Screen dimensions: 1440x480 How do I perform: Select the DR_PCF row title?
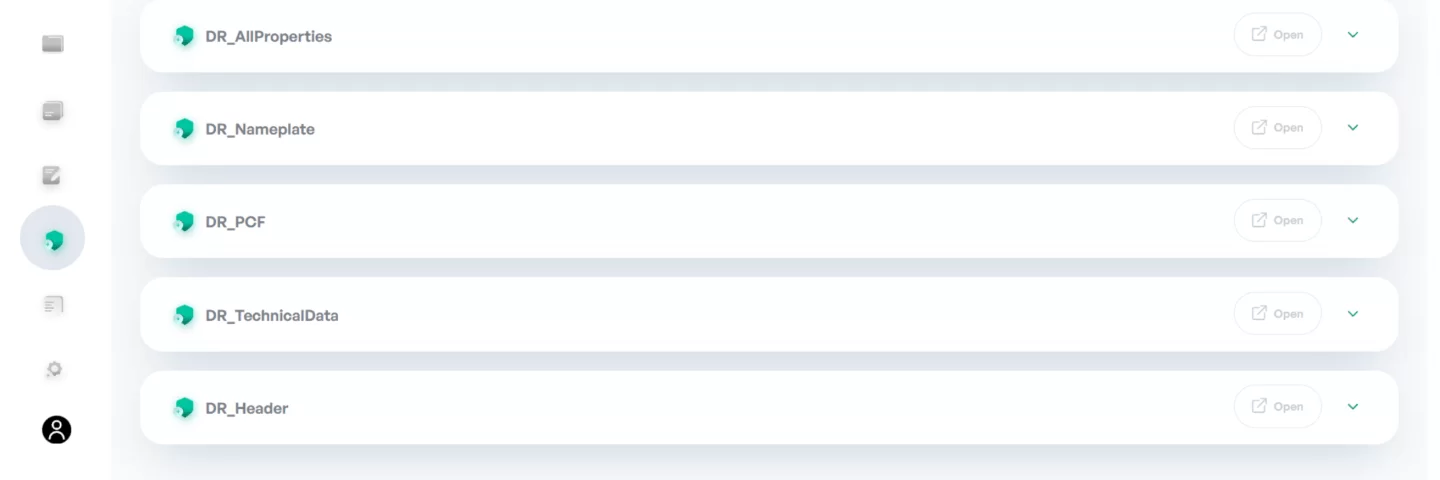(x=236, y=222)
